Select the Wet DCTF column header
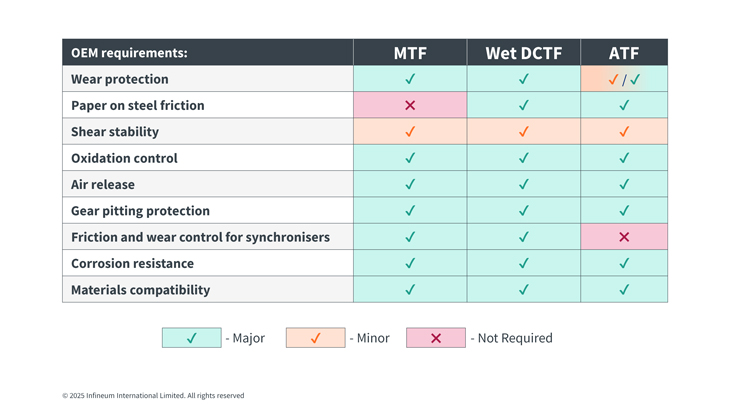This screenshot has height=411, width=730. [523, 53]
